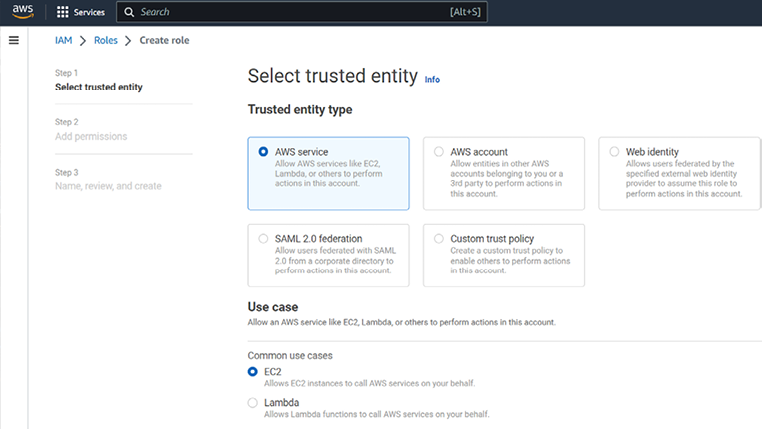
Task: Click Step 1 Select trusted entity
Action: tap(98, 87)
